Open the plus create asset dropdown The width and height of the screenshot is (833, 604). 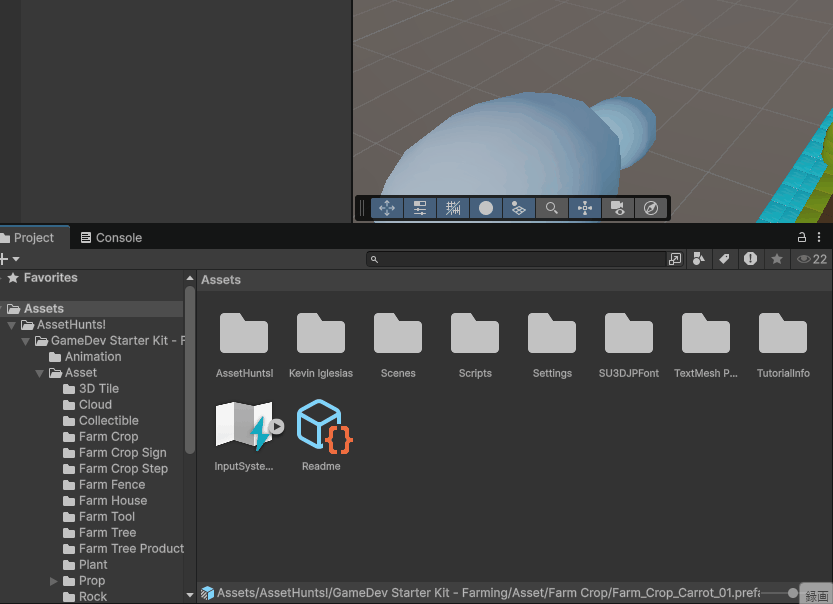click(8, 259)
